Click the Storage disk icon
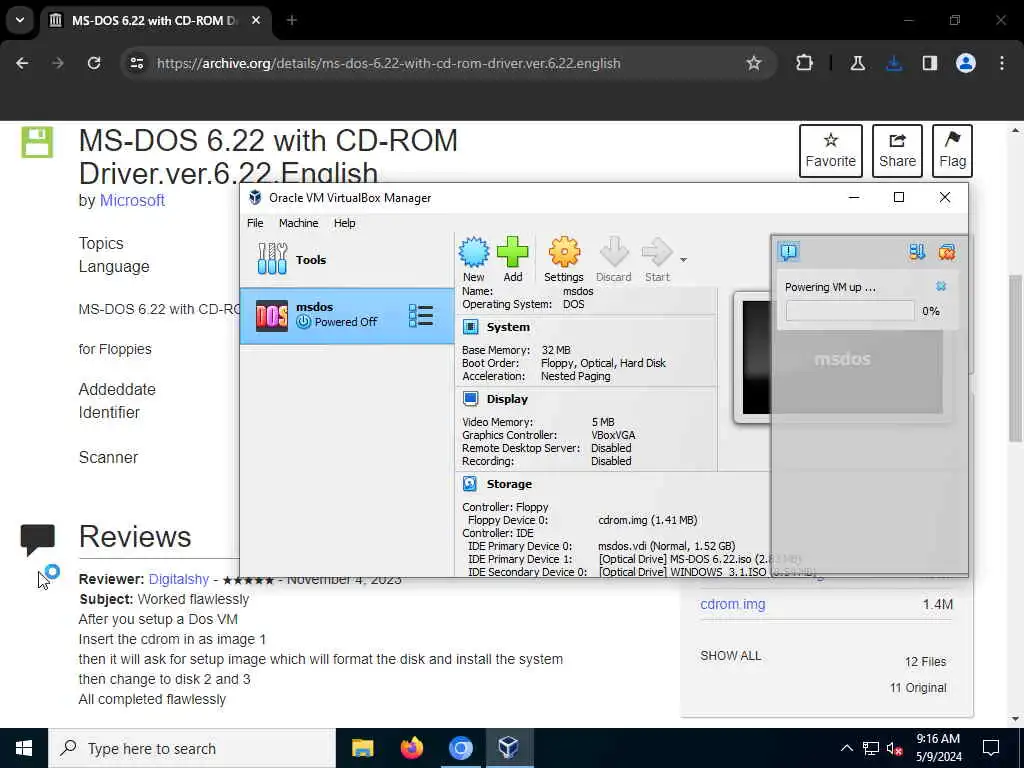Image resolution: width=1024 pixels, height=768 pixels. pyautogui.click(x=470, y=483)
